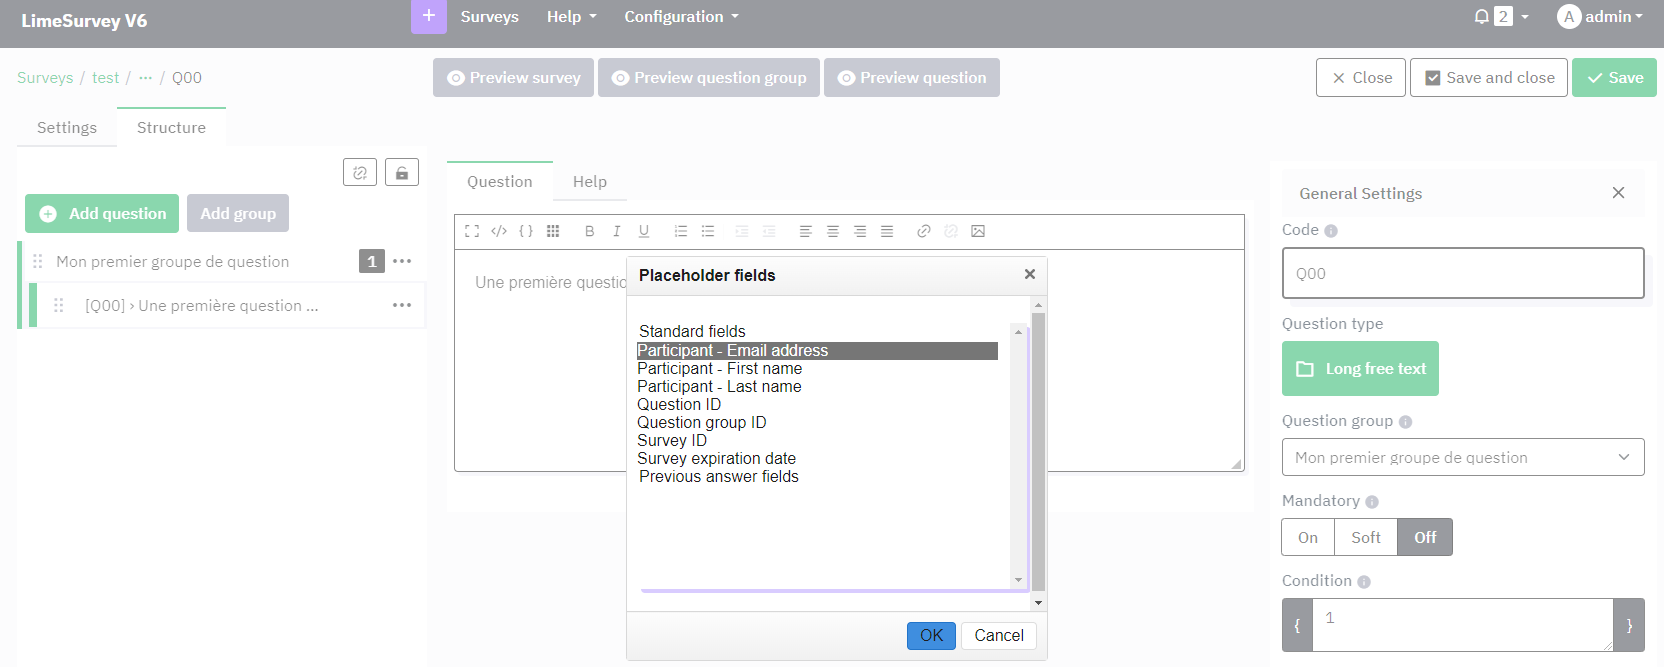Click the italic formatting icon
1664x667 pixels.
(616, 231)
